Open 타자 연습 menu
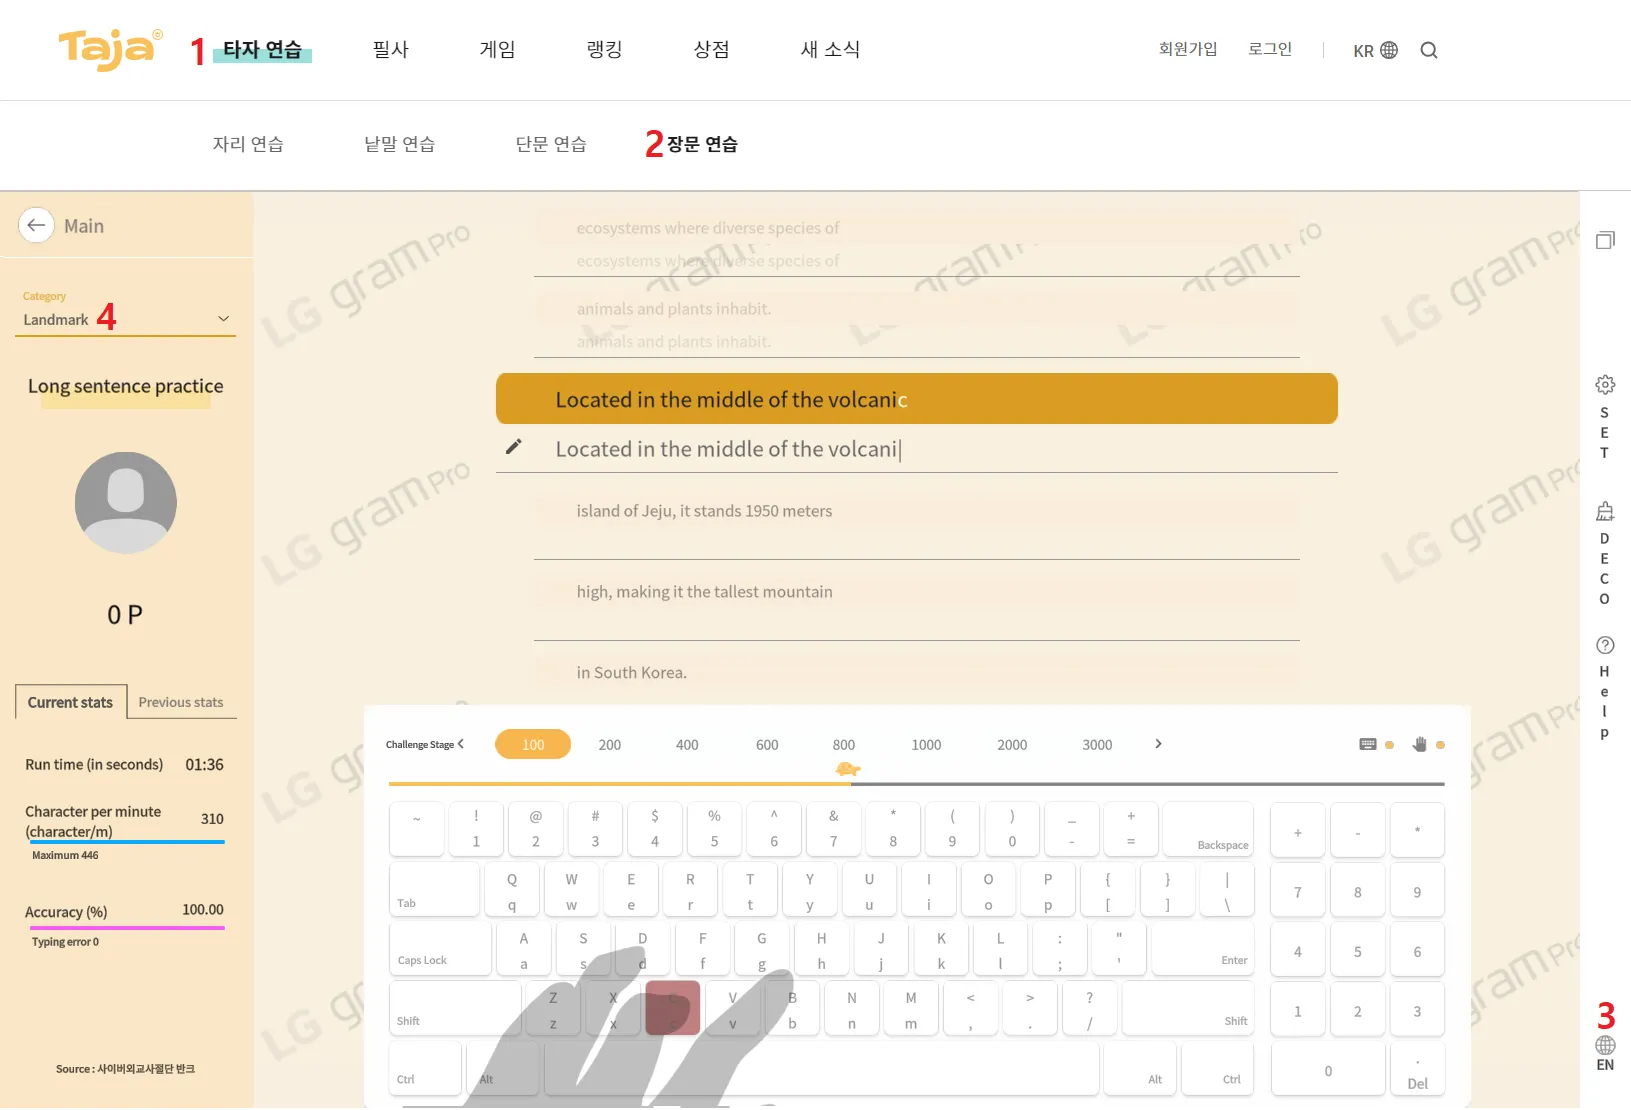This screenshot has width=1631, height=1110. tap(262, 49)
